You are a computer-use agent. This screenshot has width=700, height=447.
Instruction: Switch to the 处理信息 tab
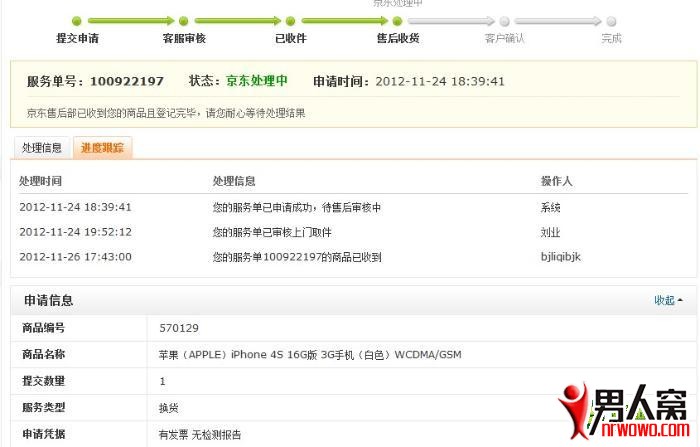[42, 148]
